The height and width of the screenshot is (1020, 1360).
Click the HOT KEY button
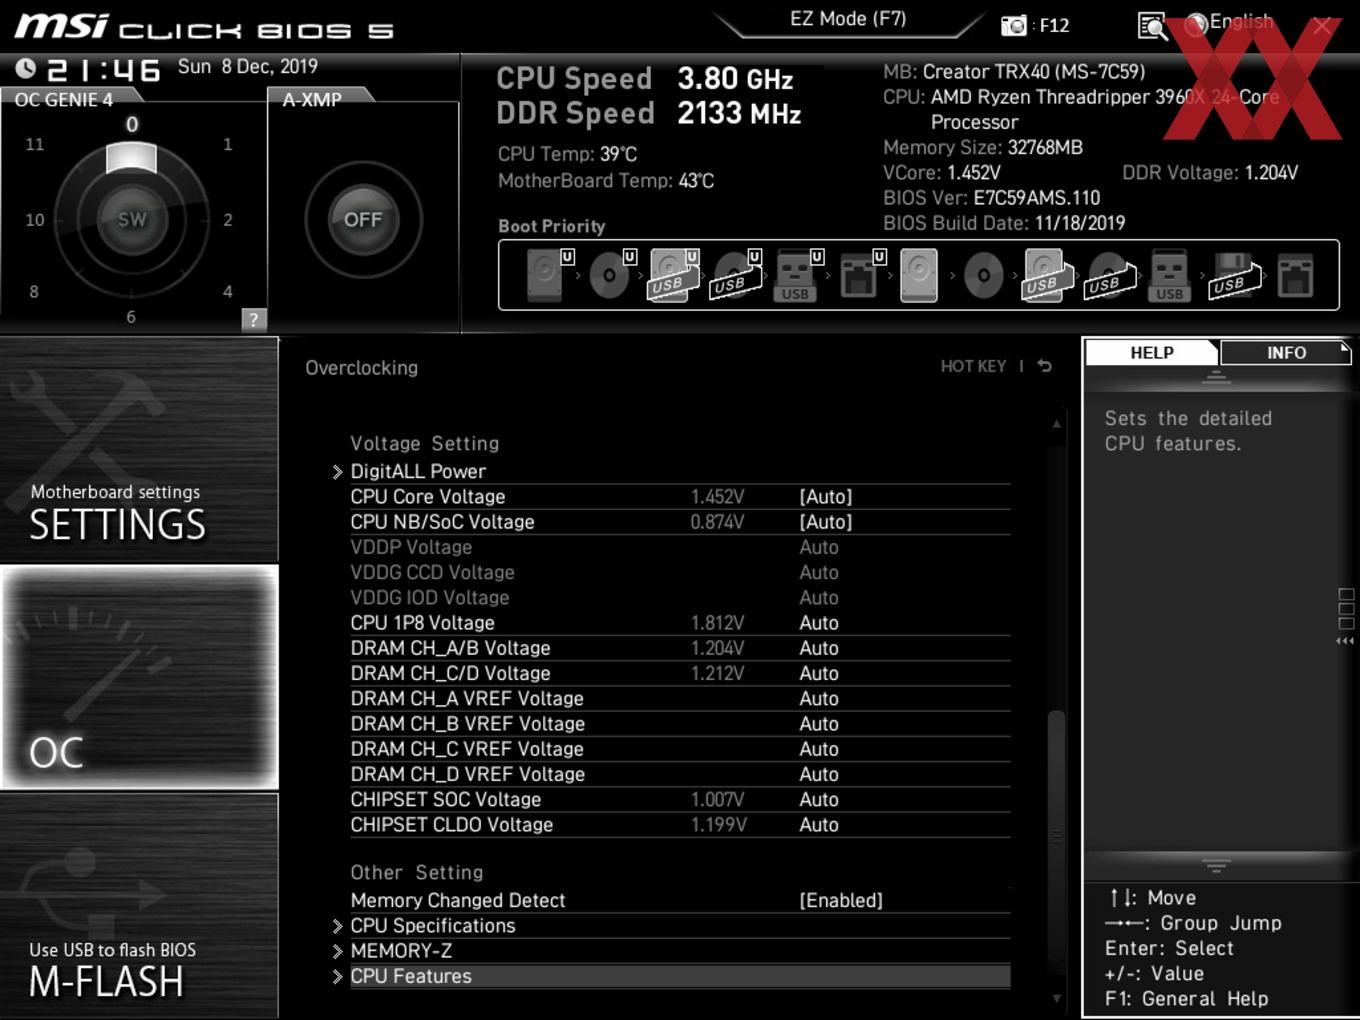(973, 366)
